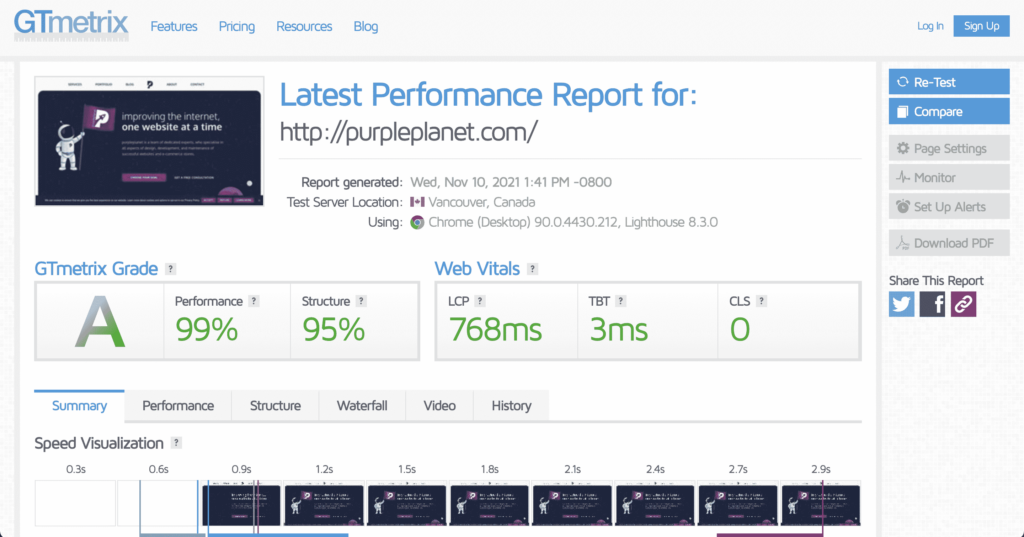Click the Sign Up button

(981, 26)
